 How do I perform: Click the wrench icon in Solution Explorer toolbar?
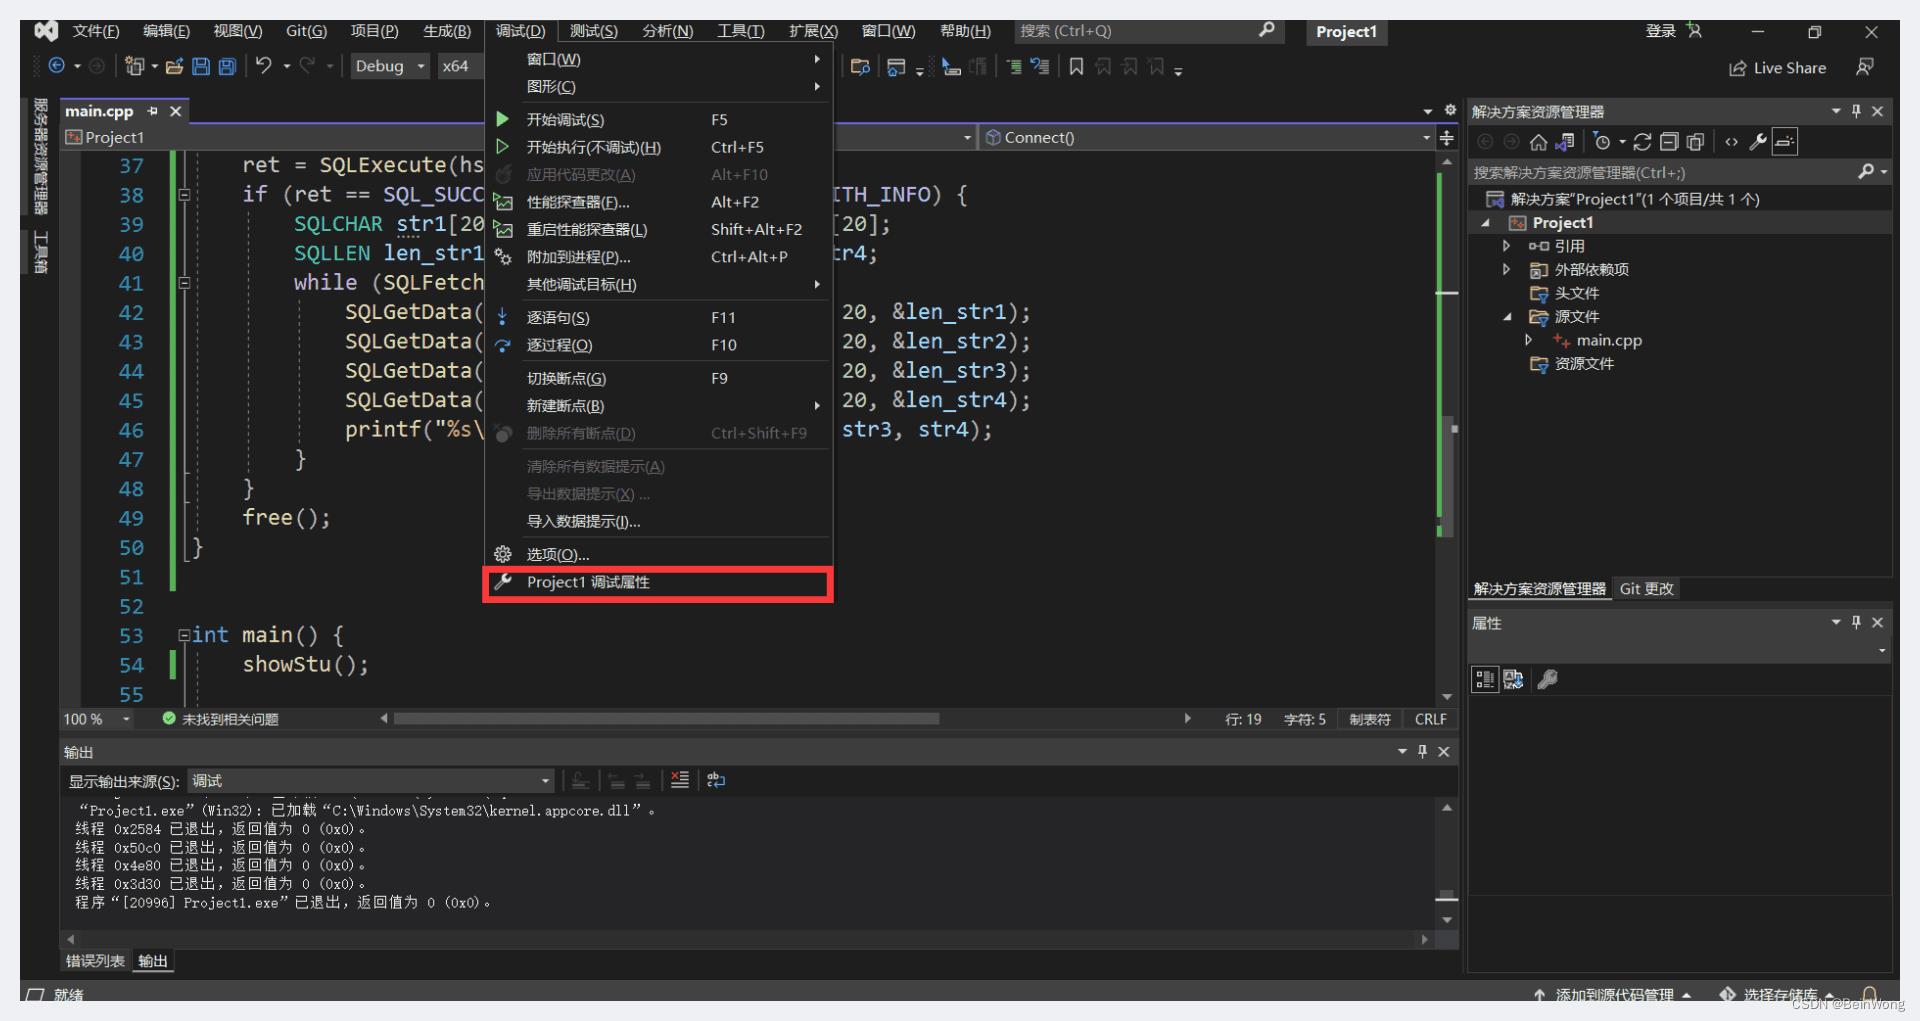coord(1757,142)
